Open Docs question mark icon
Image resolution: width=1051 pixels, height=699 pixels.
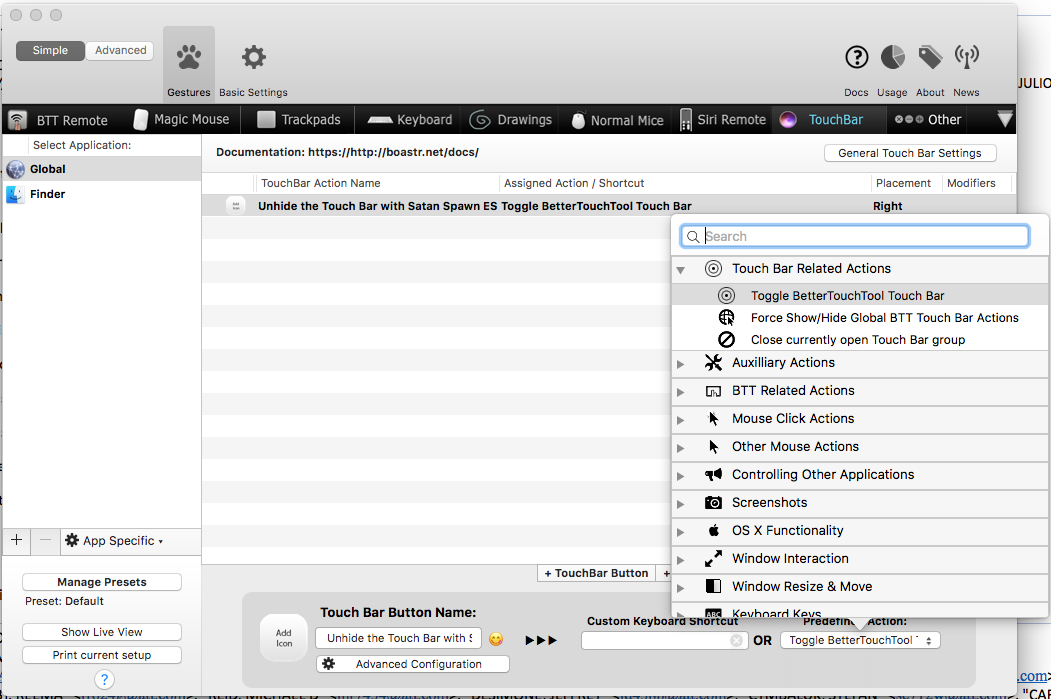coord(856,57)
